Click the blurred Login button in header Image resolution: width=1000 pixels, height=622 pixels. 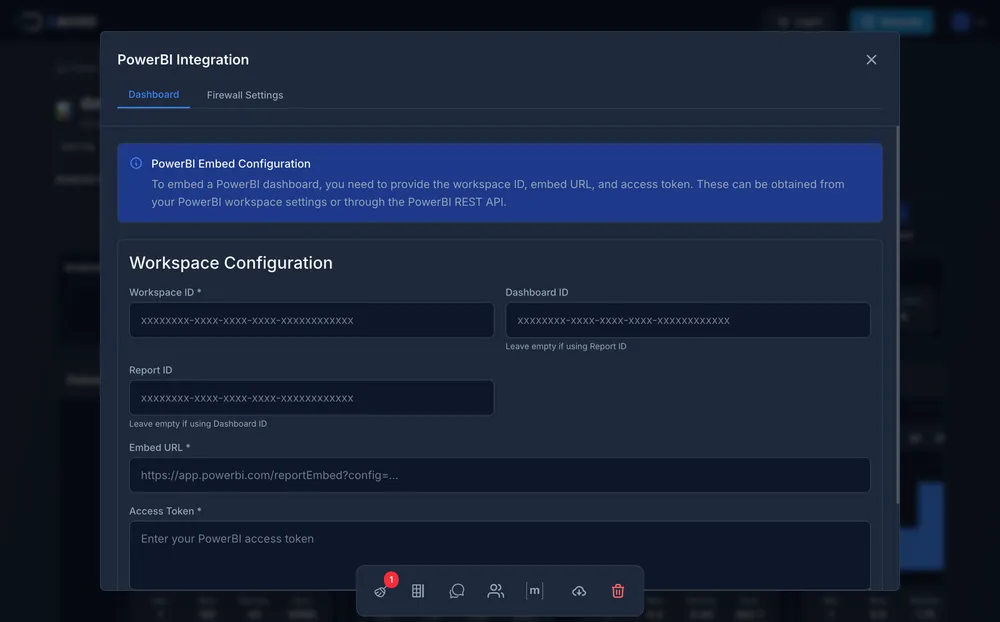click(x=800, y=21)
